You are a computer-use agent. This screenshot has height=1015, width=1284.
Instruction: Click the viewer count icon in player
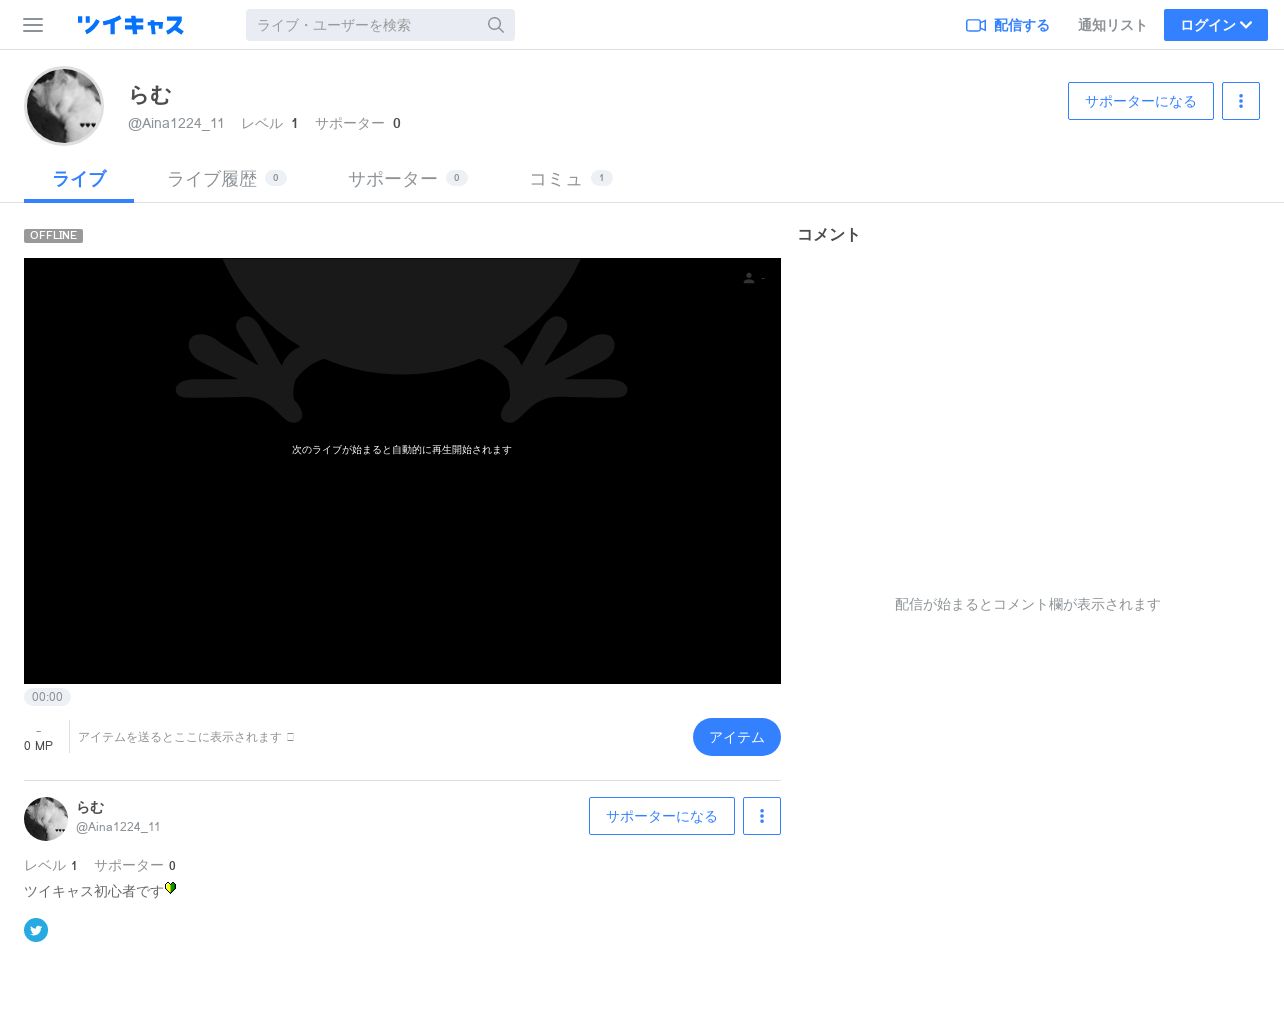(749, 278)
